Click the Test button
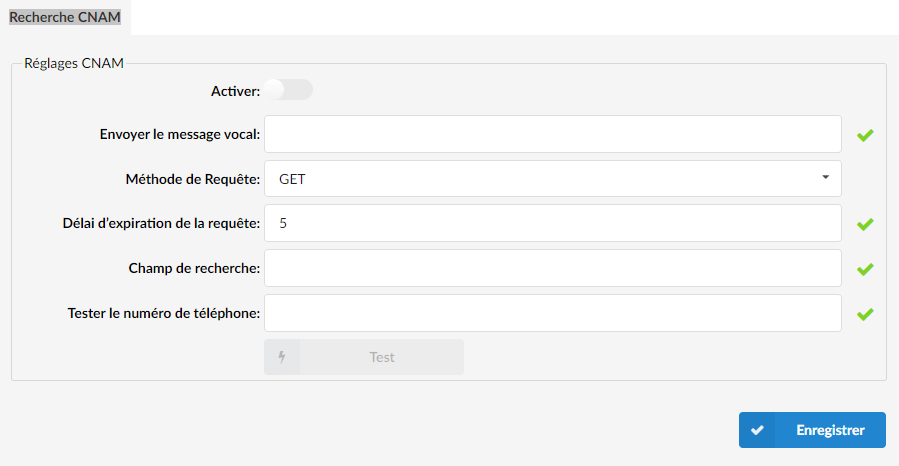Viewport: 899px width, 466px height. pos(364,357)
